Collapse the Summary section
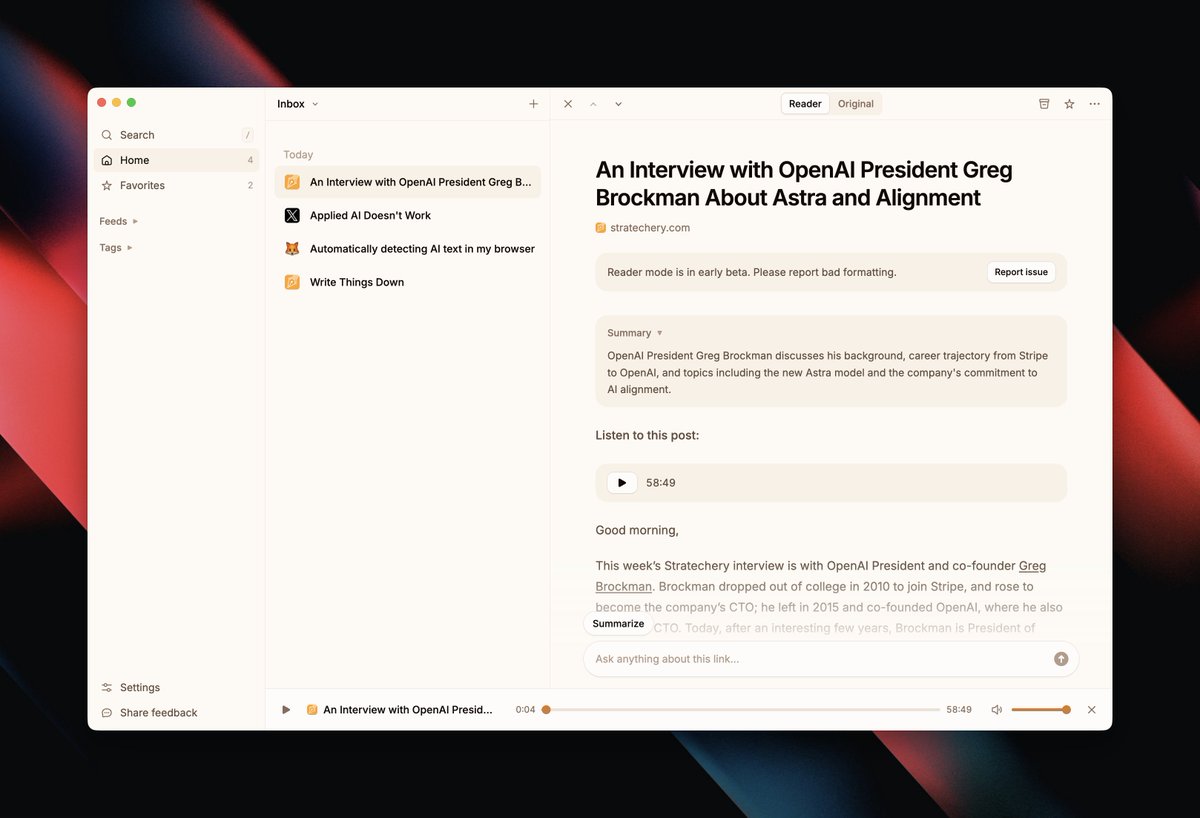The image size is (1200, 818). point(635,333)
